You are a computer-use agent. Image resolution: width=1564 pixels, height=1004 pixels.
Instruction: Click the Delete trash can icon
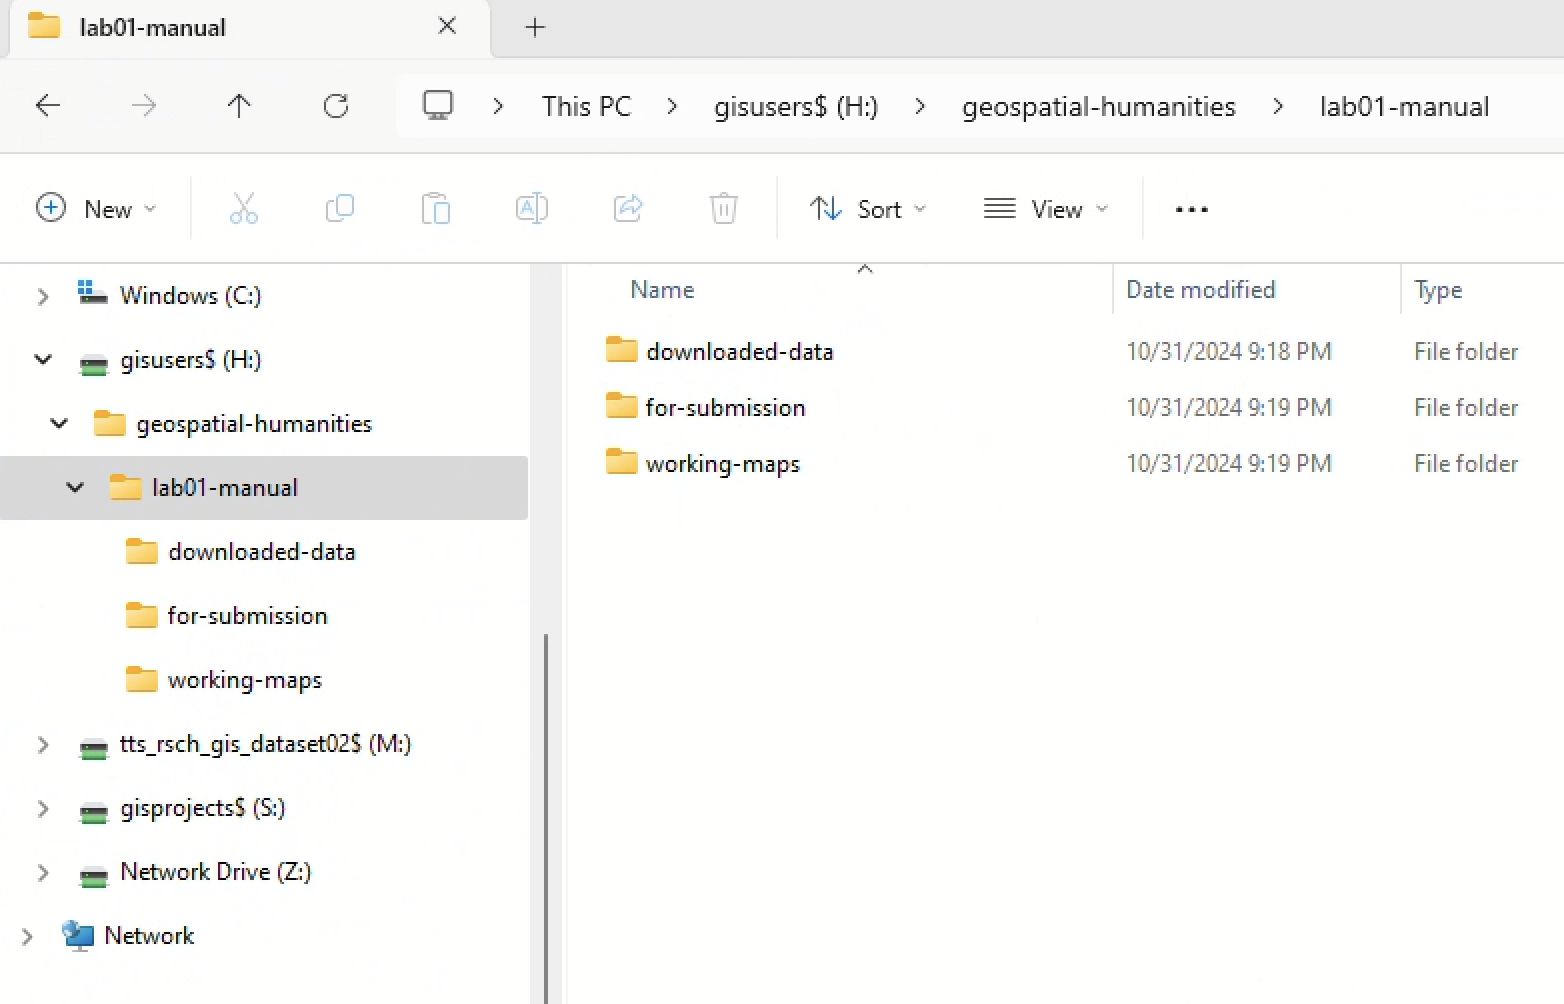723,208
